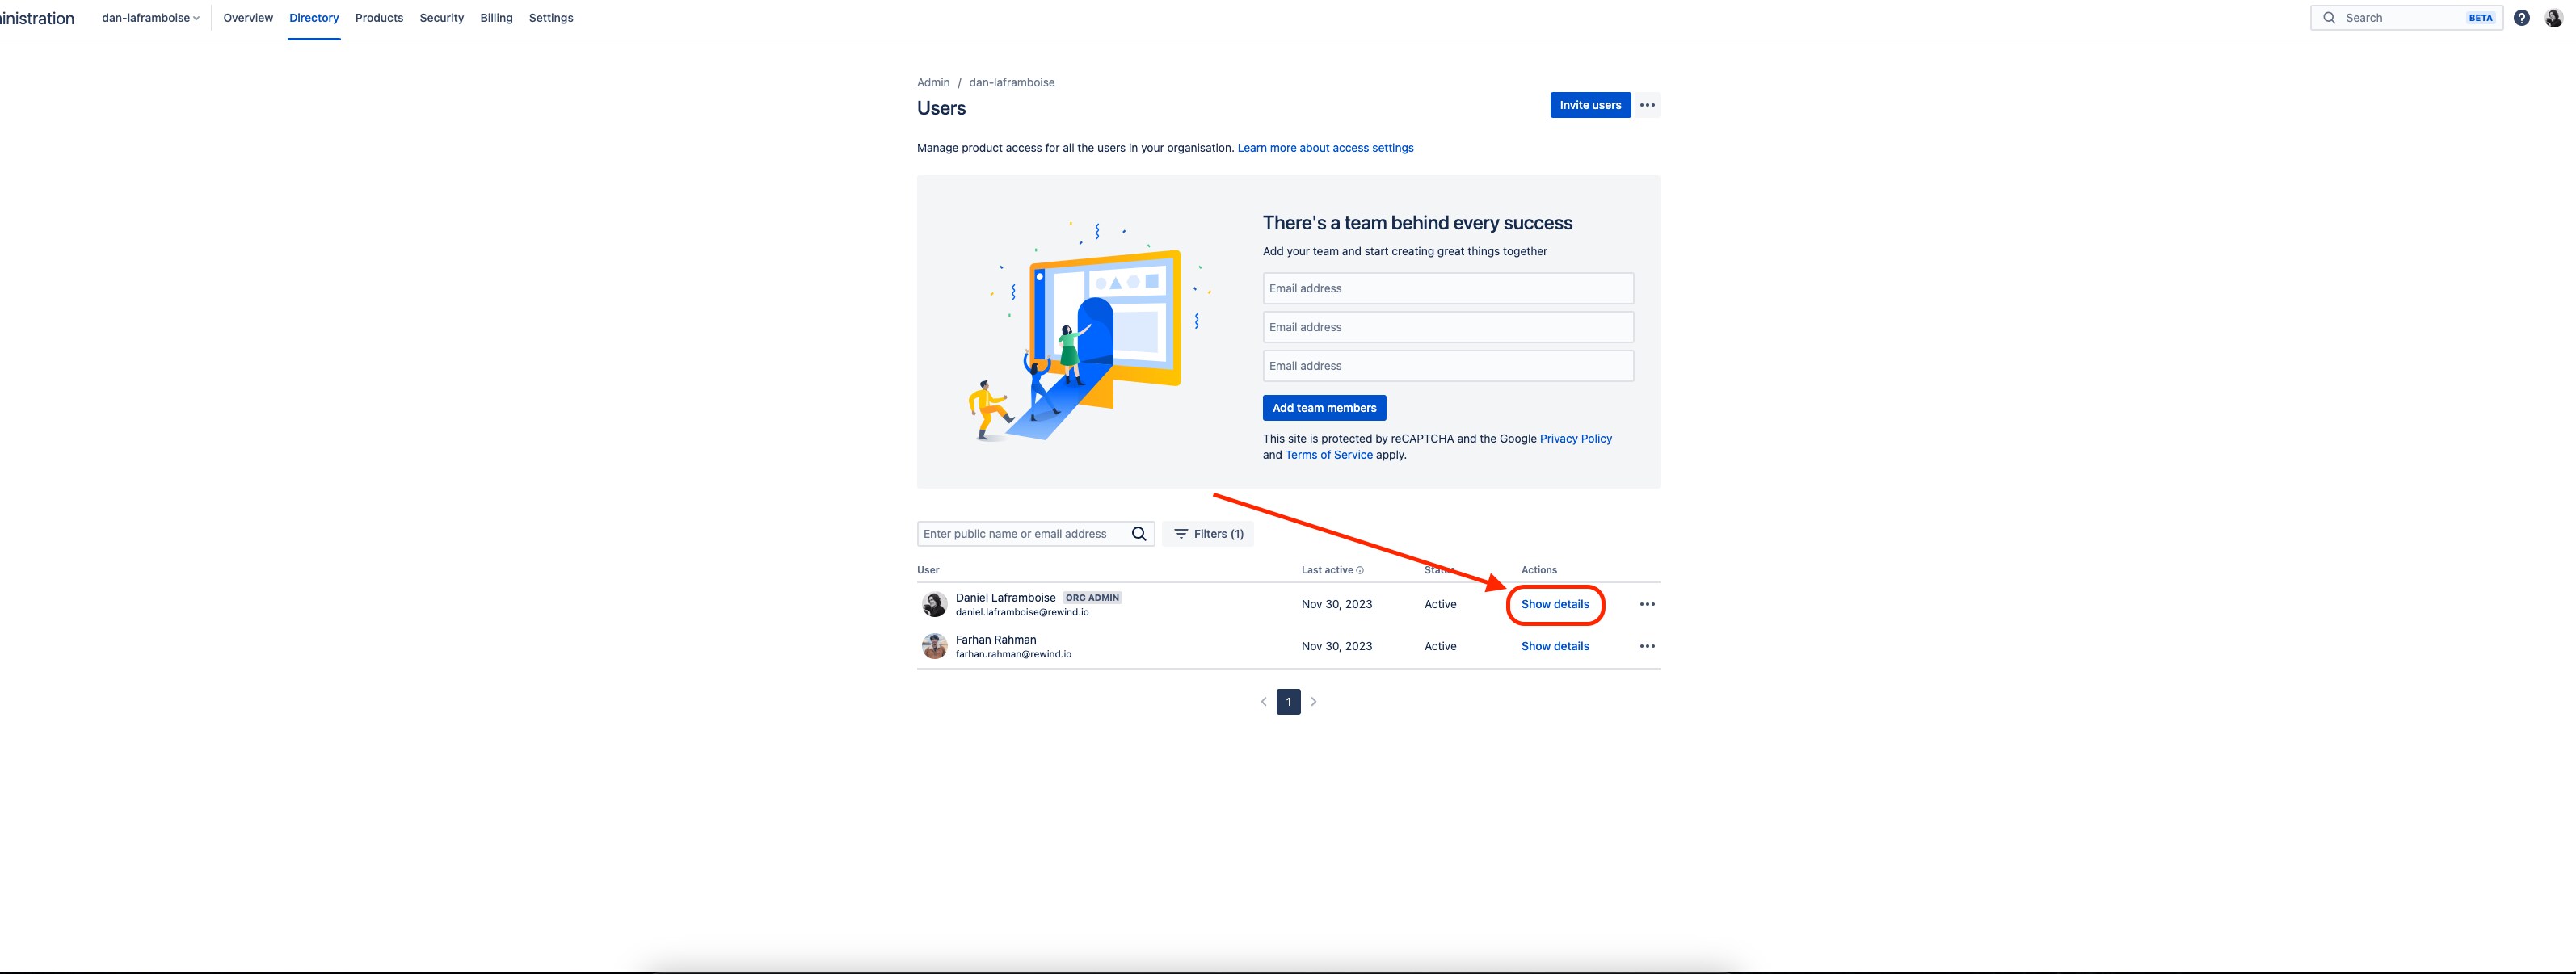
Task: Open the Products tab
Action: point(379,18)
